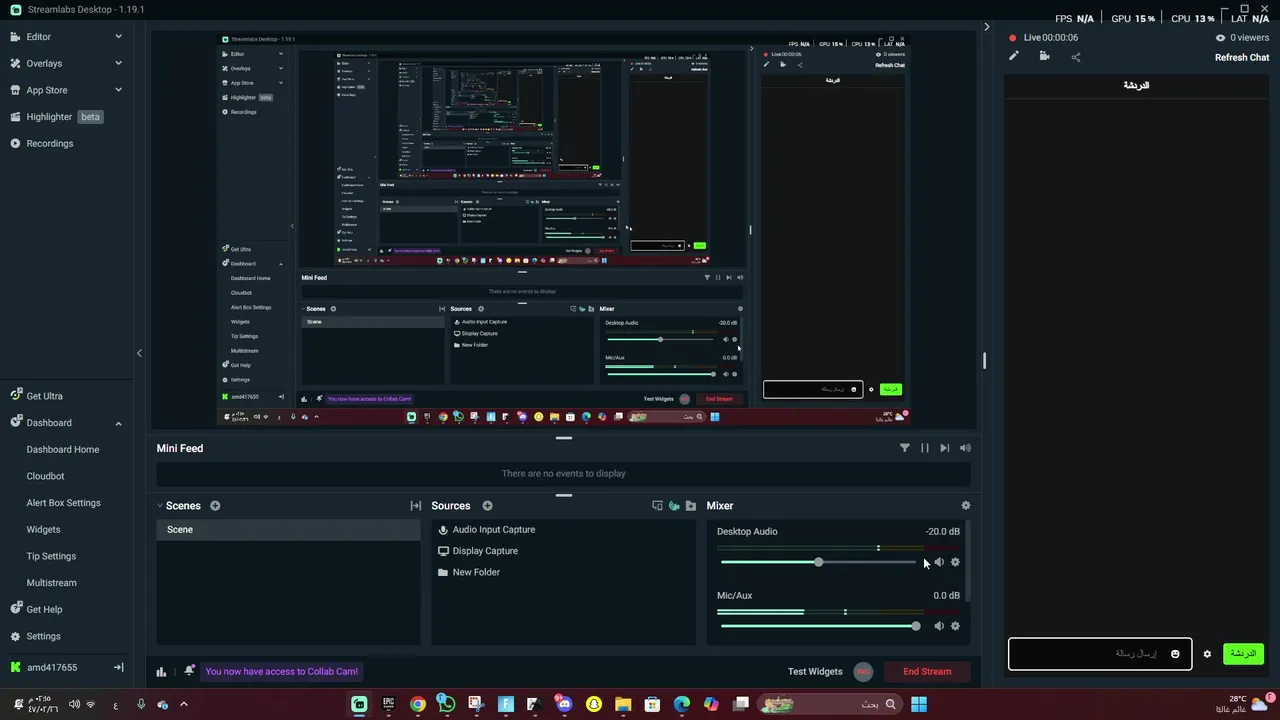1280x720 pixels.
Task: Open the chat header camera icon
Action: [x=1044, y=56]
